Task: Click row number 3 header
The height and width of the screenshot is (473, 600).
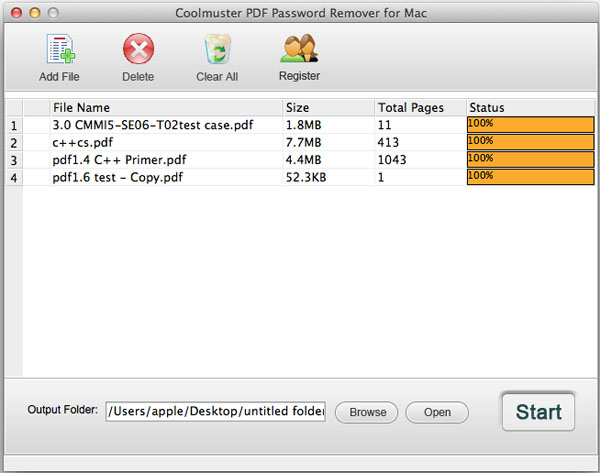Action: tap(14, 160)
